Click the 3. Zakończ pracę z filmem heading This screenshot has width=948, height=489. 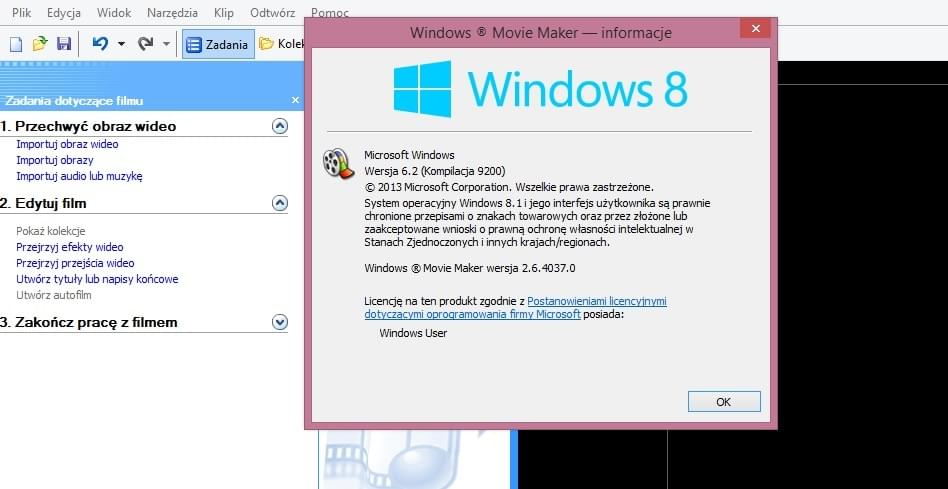tap(89, 322)
